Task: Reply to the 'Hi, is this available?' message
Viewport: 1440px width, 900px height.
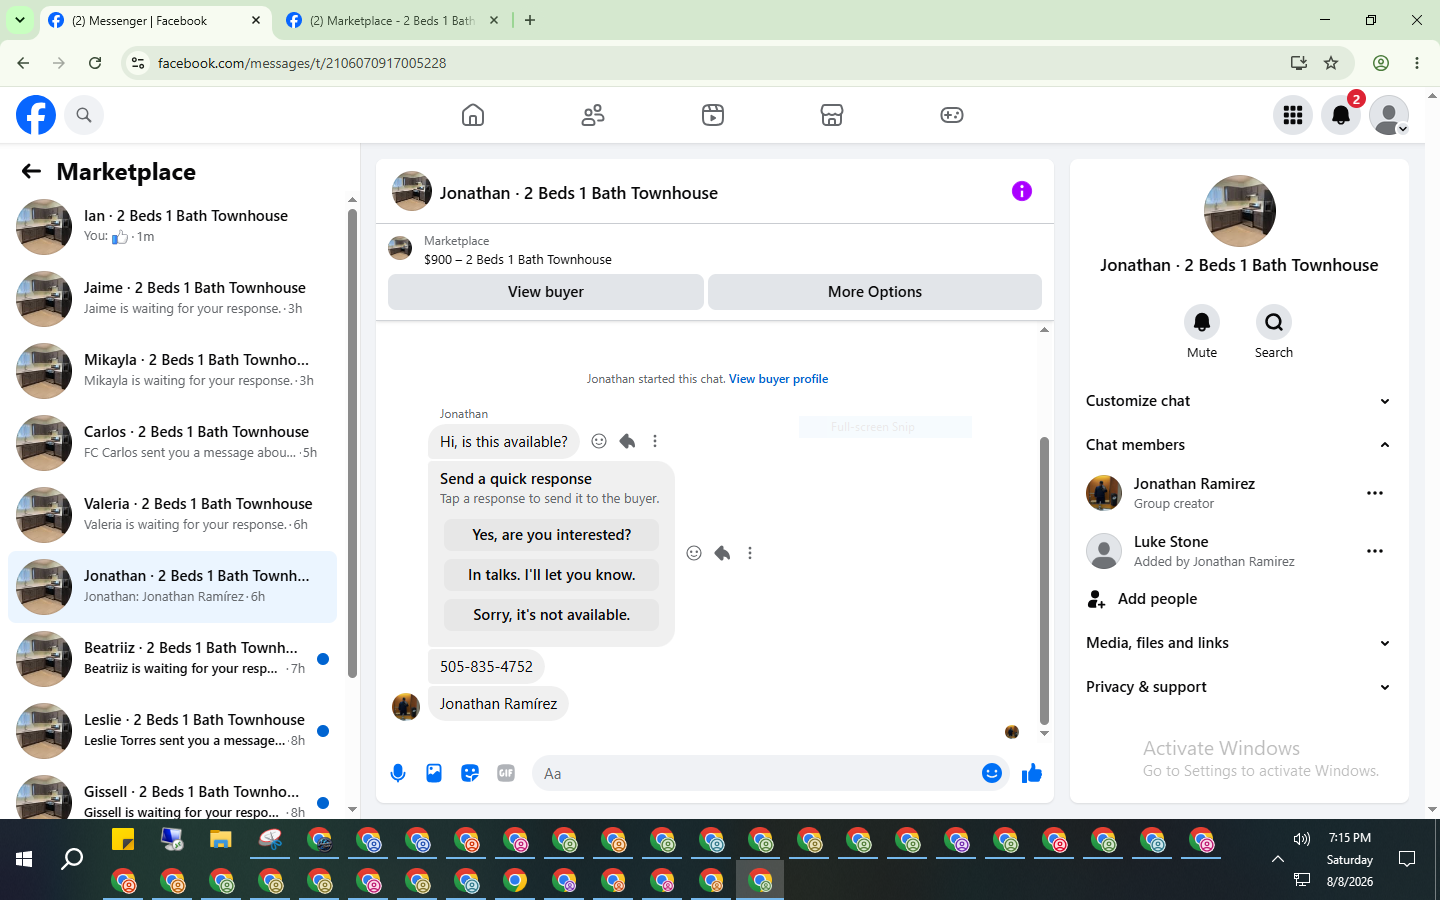Action: [627, 441]
